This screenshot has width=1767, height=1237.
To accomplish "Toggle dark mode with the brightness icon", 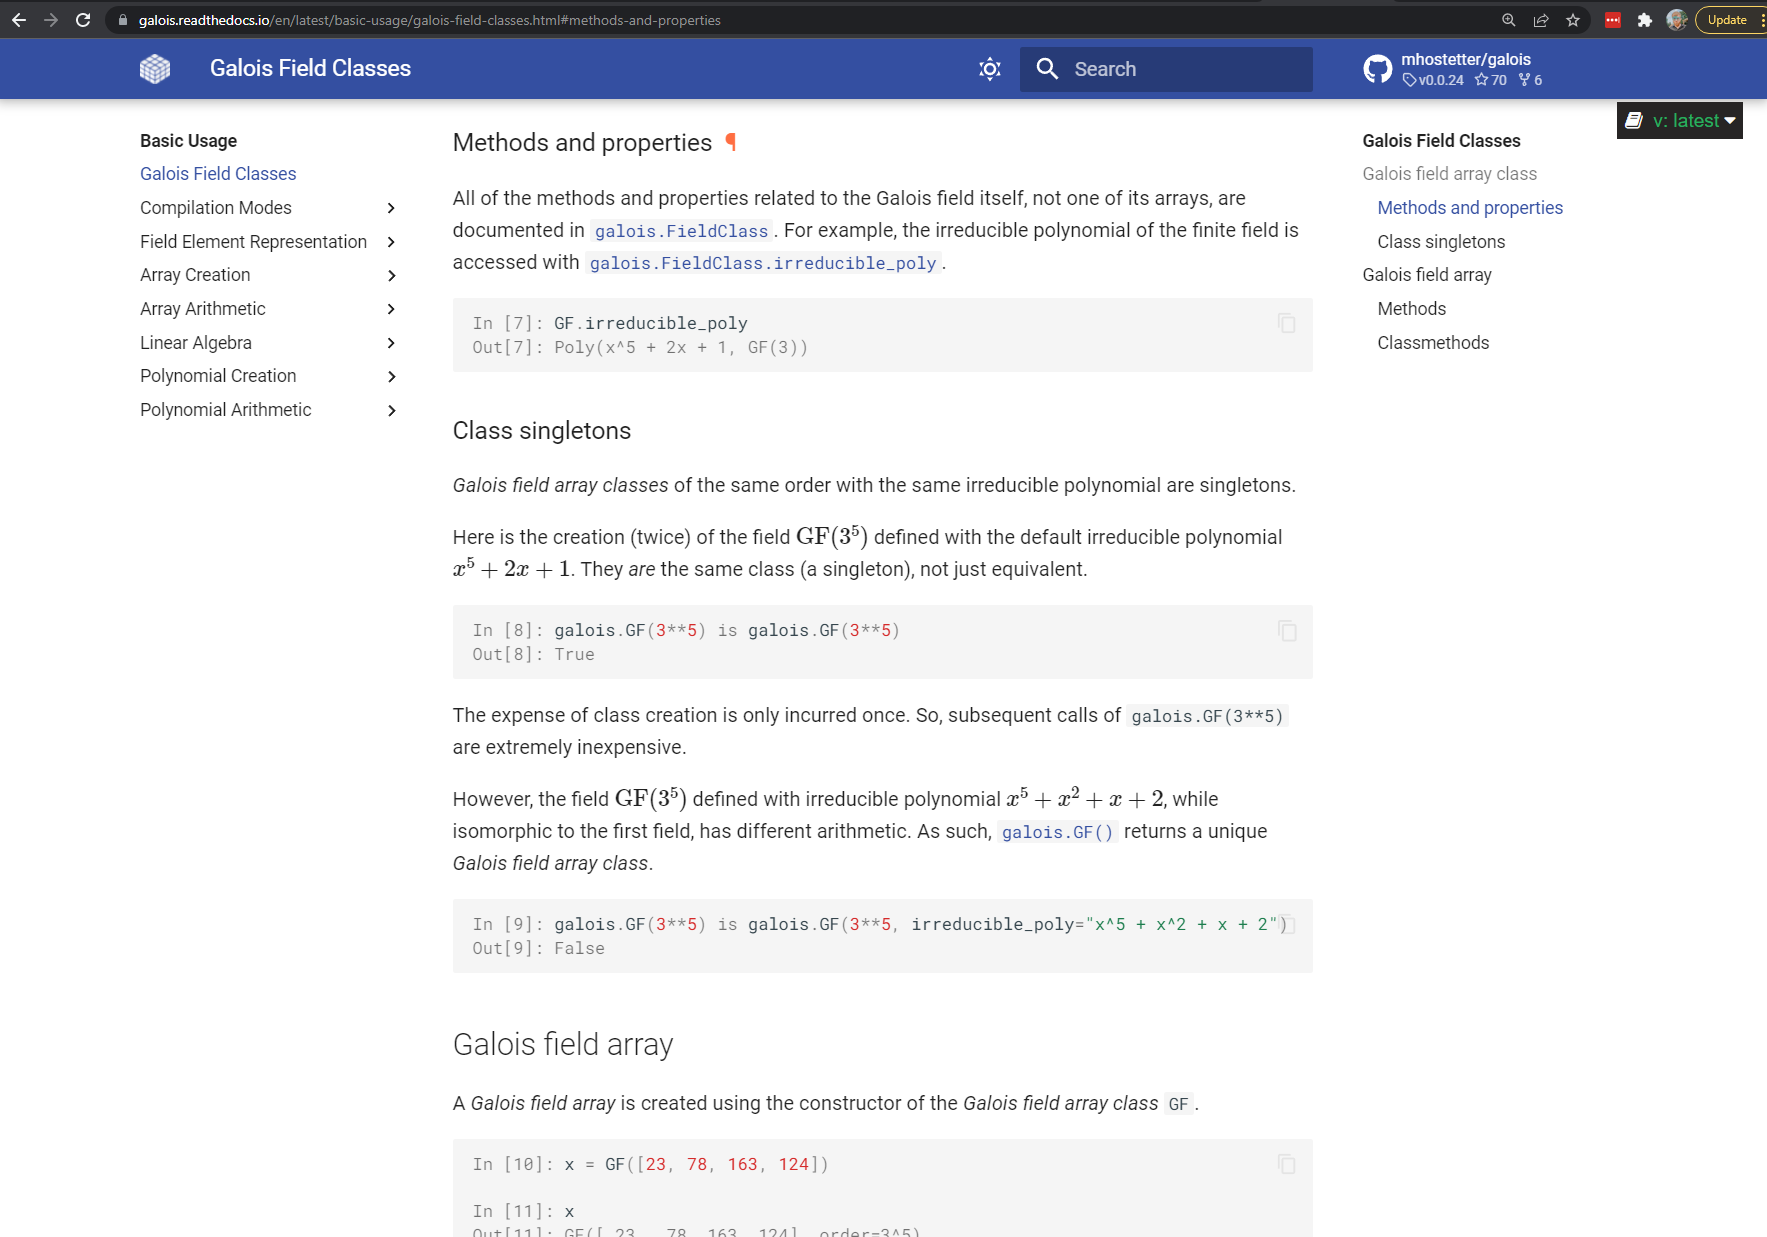I will point(988,68).
